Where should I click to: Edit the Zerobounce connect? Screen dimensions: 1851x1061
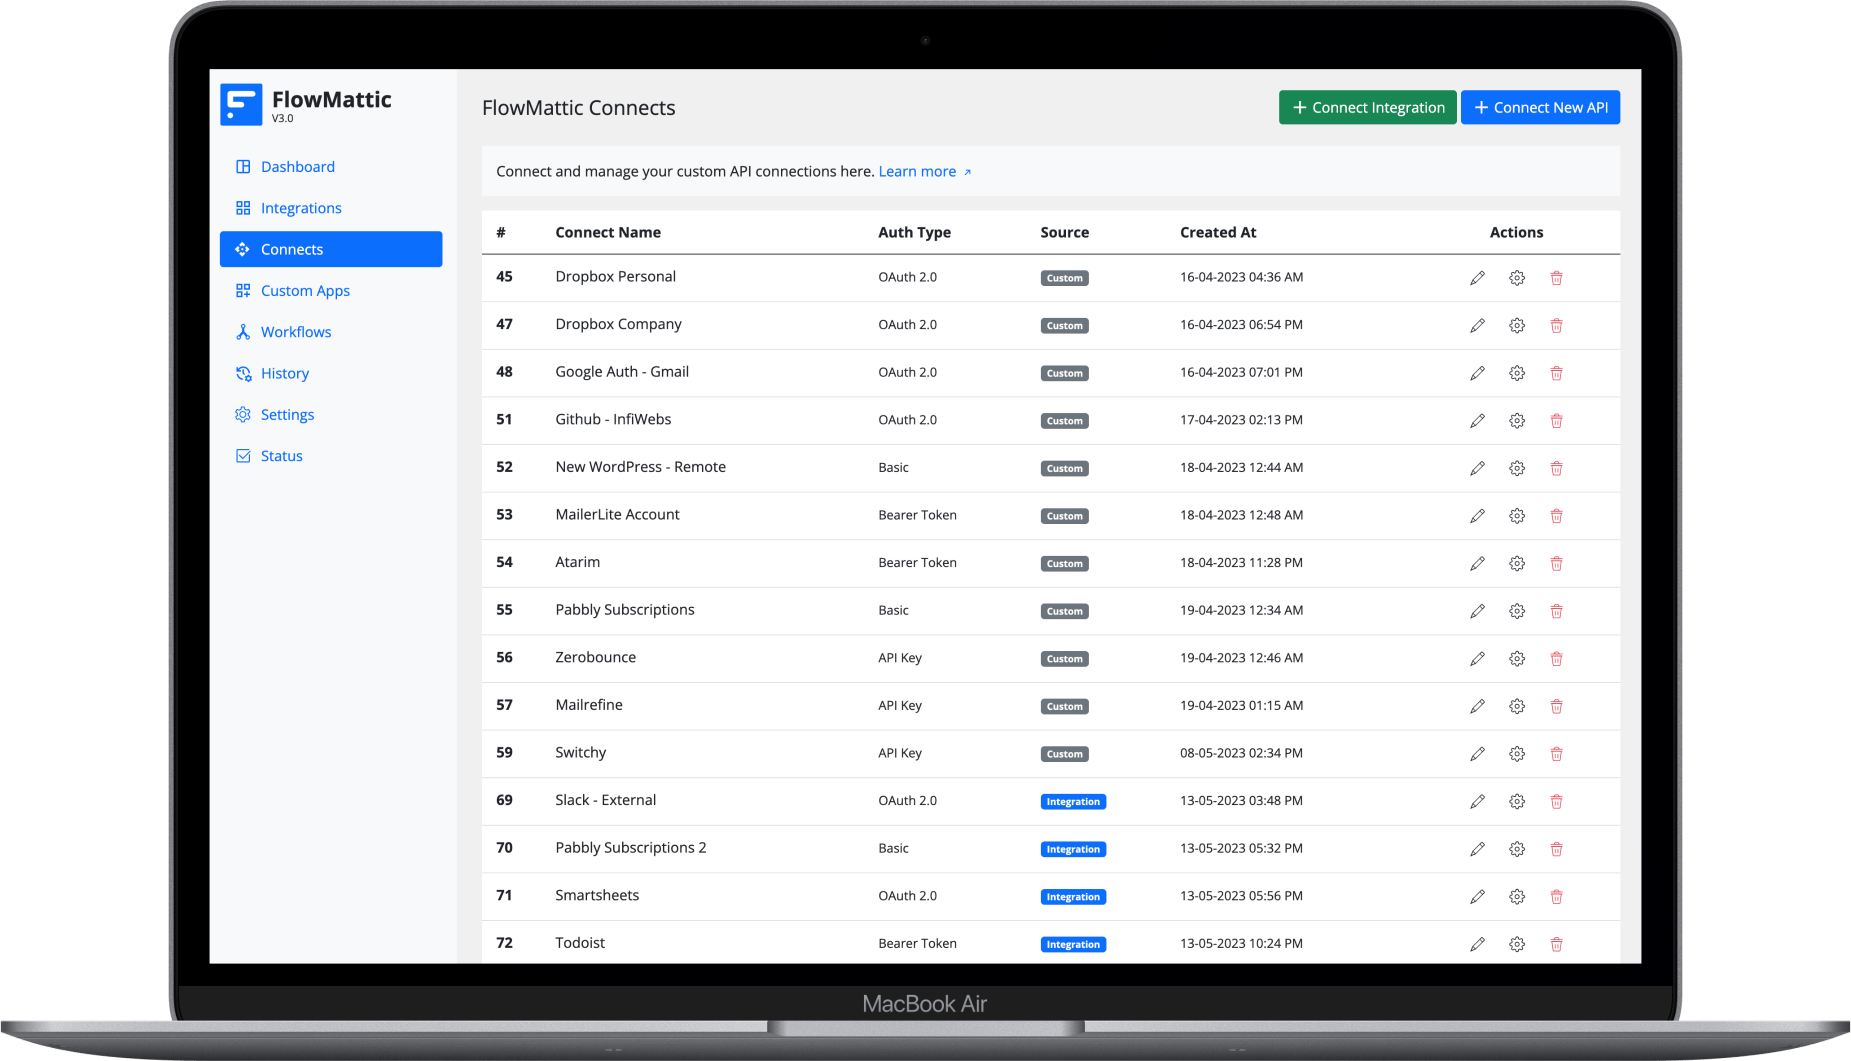pyautogui.click(x=1477, y=658)
